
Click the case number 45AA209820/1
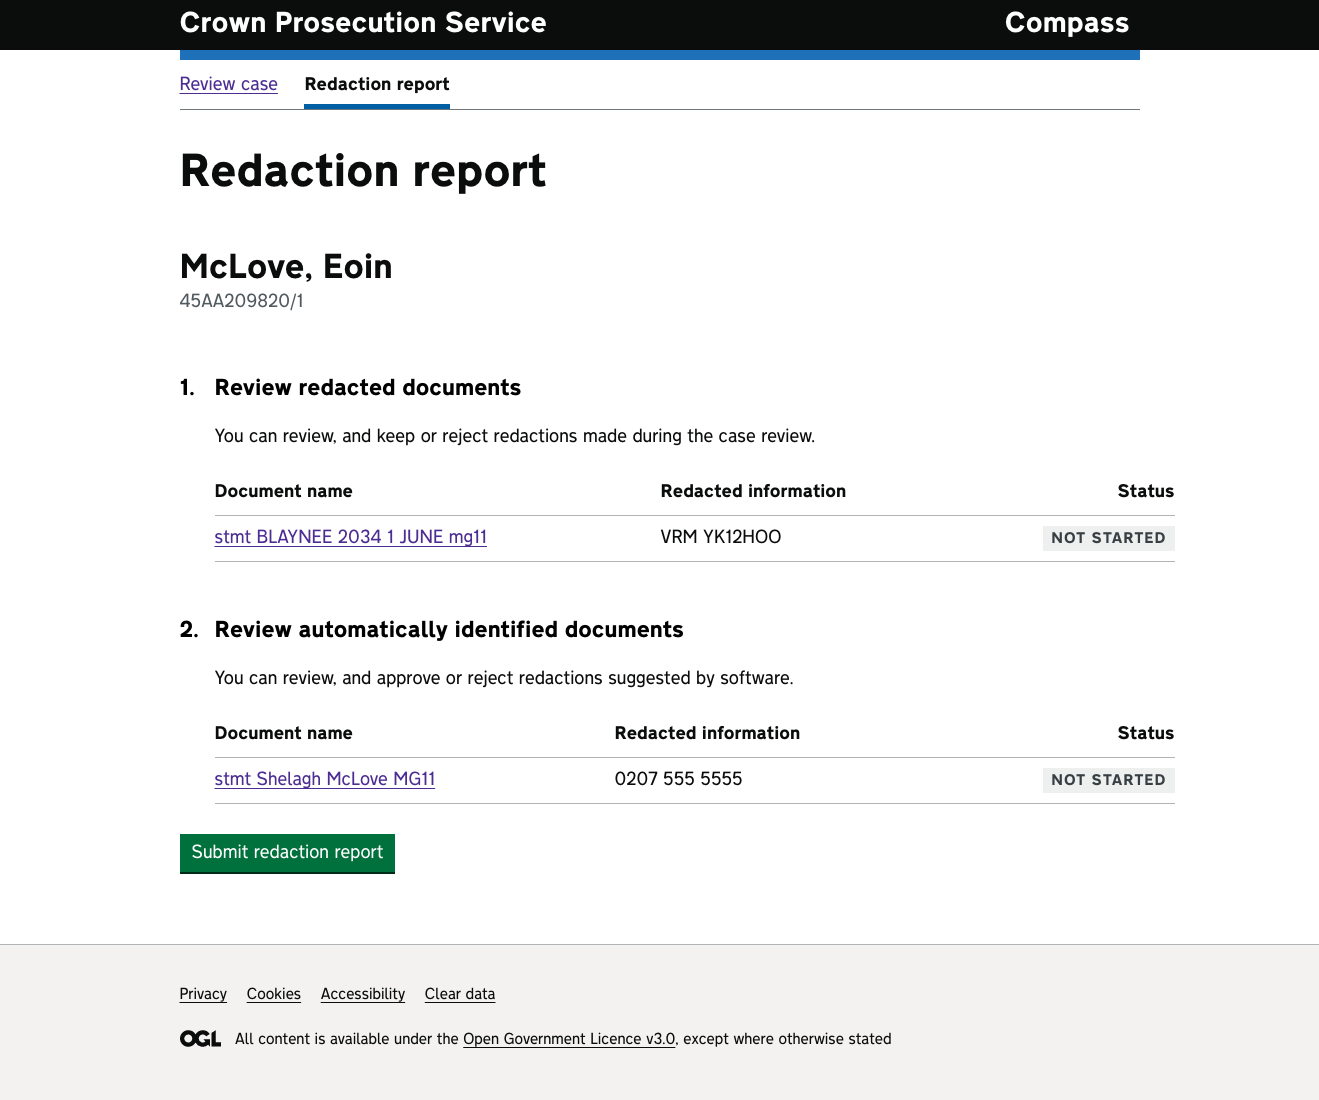pos(241,301)
